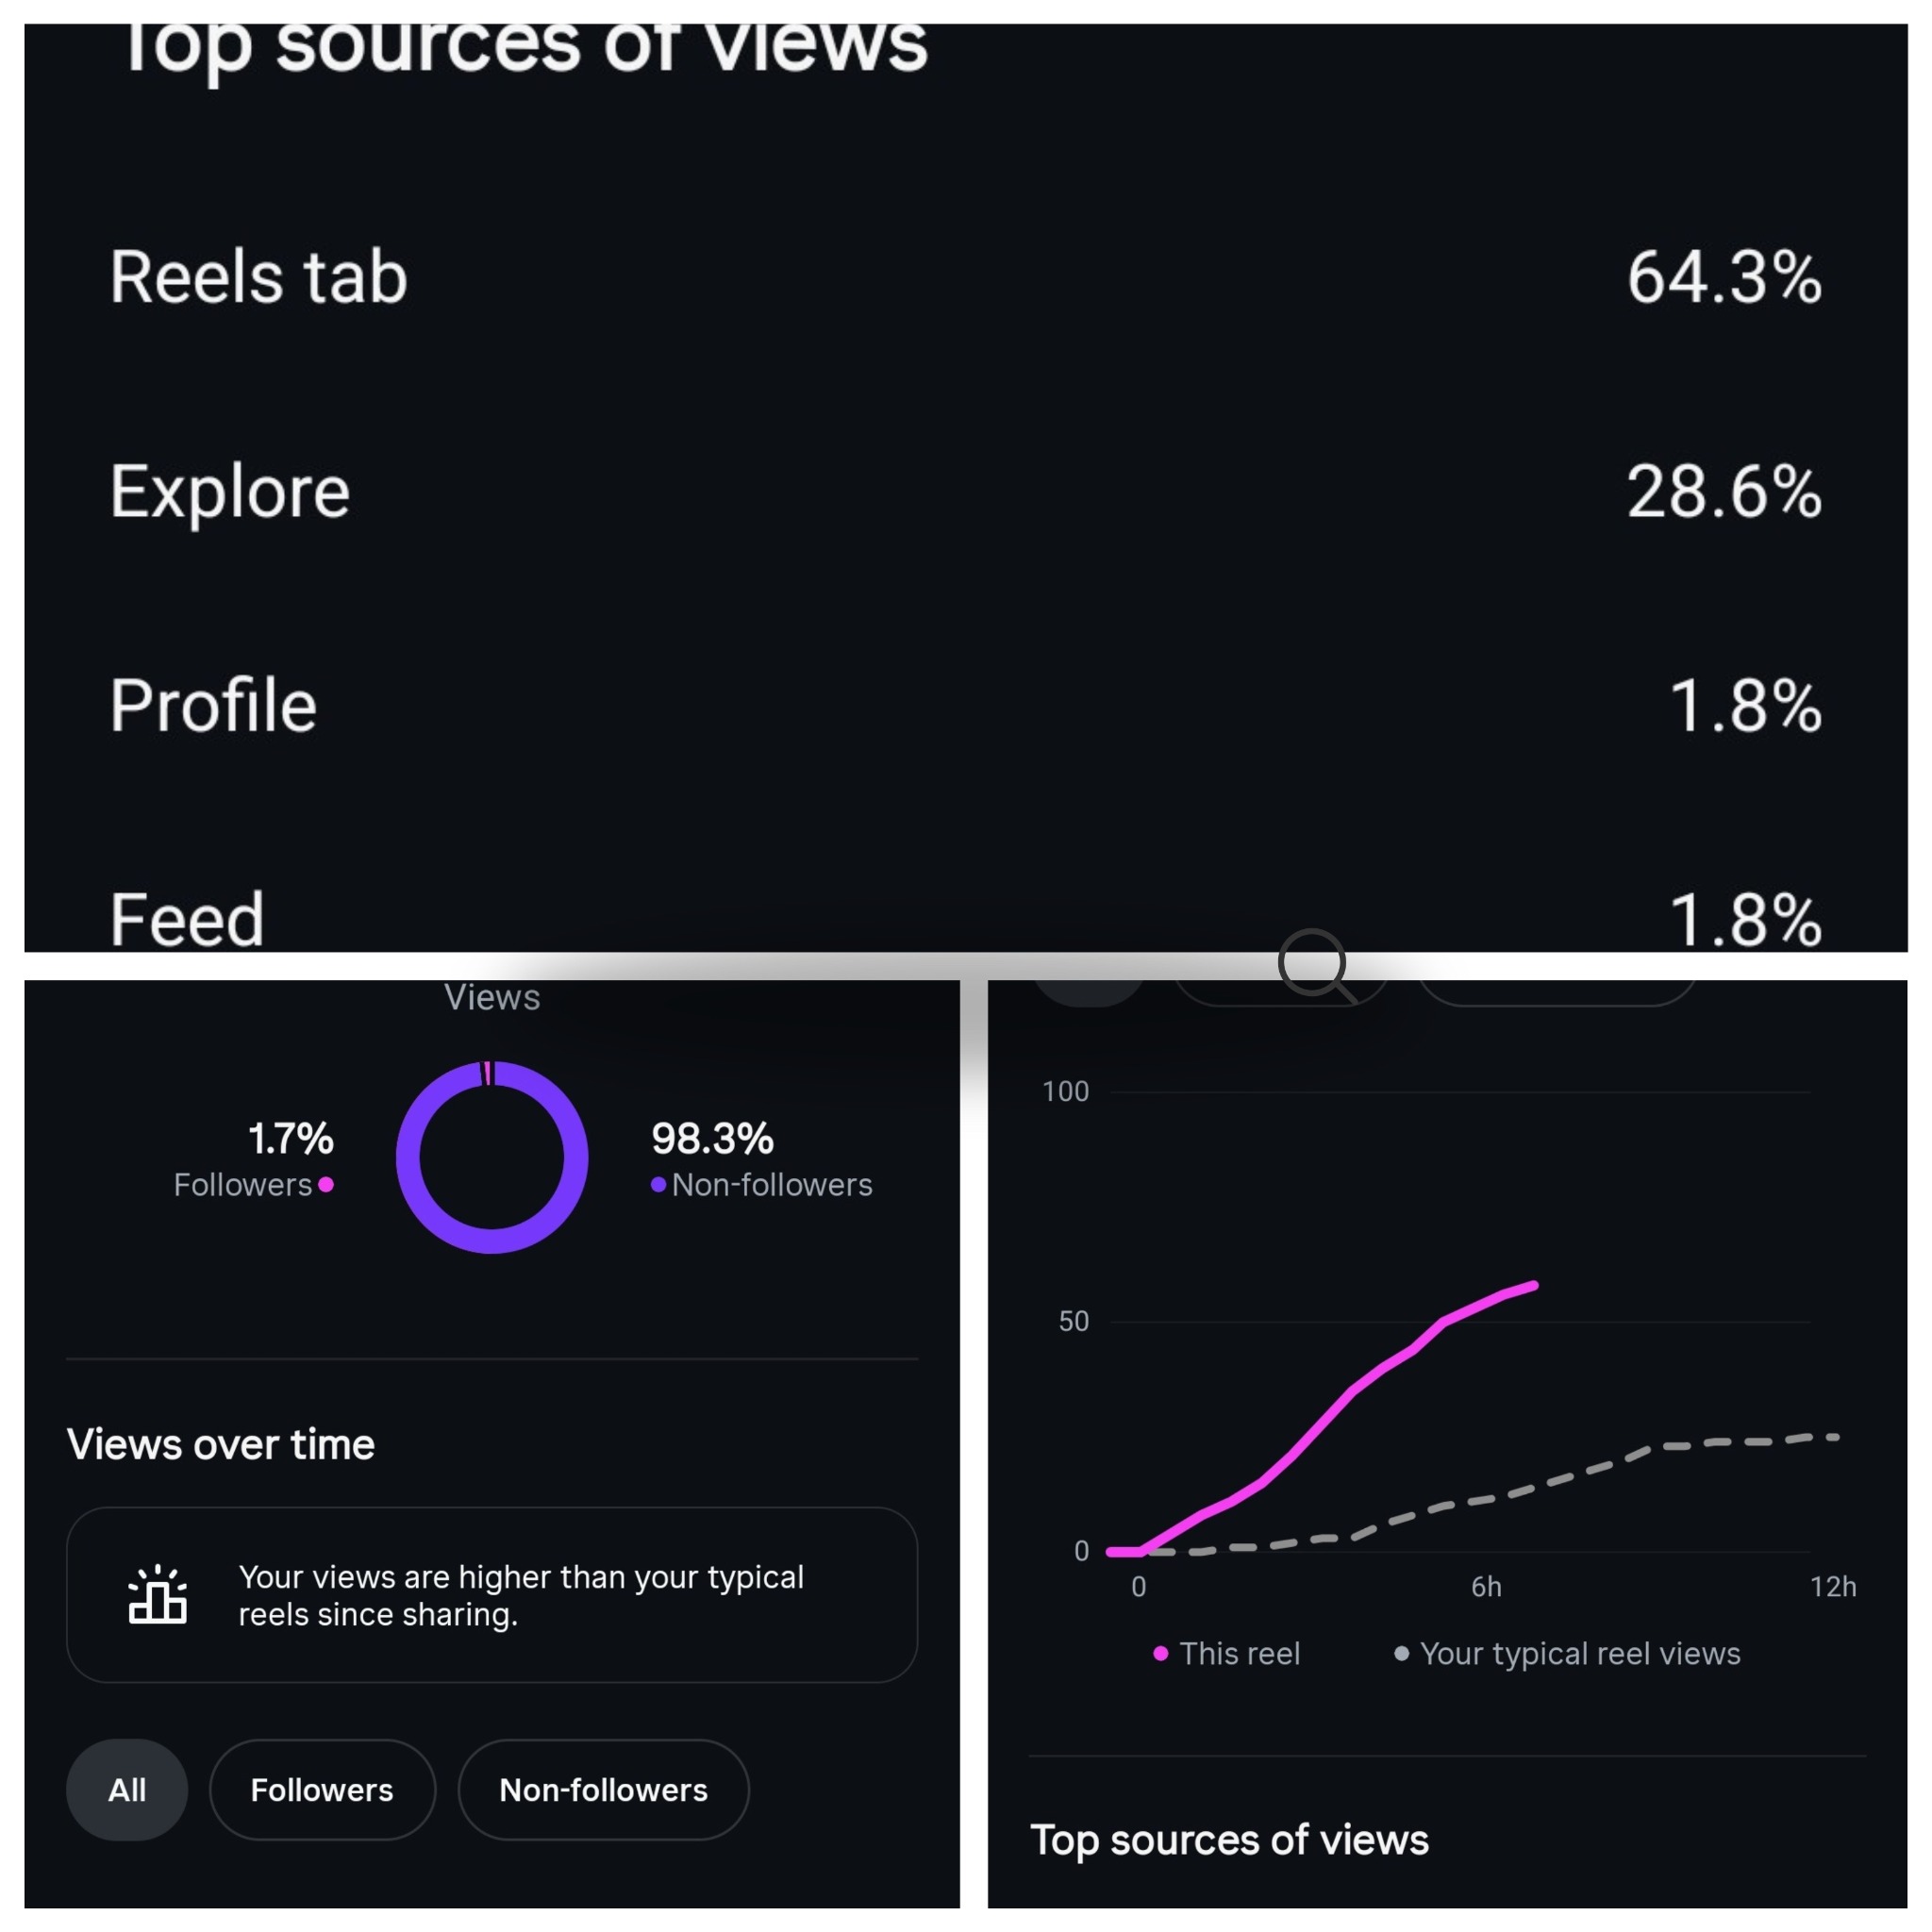
Task: Click the views higher than typical message
Action: [x=520, y=1595]
